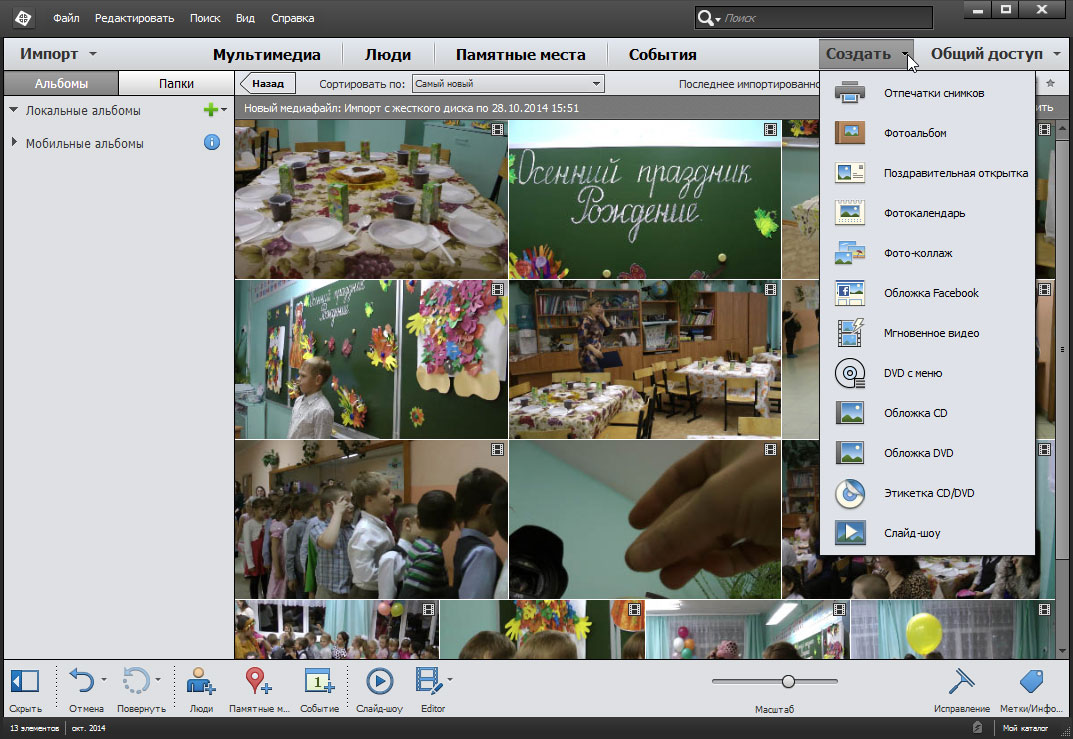Expand the Мобильные альбомы tree section
The image size is (1073, 739).
click(14, 143)
